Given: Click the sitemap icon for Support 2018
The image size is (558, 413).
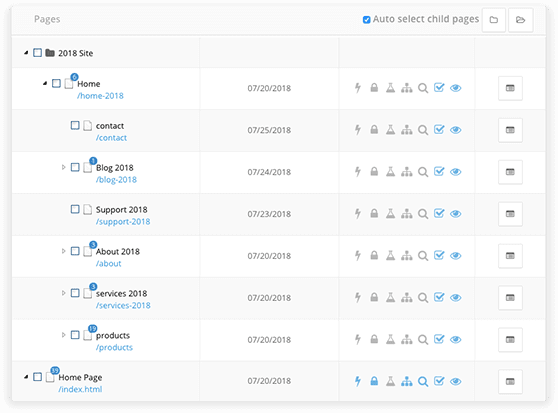Looking at the screenshot, I should coord(406,214).
